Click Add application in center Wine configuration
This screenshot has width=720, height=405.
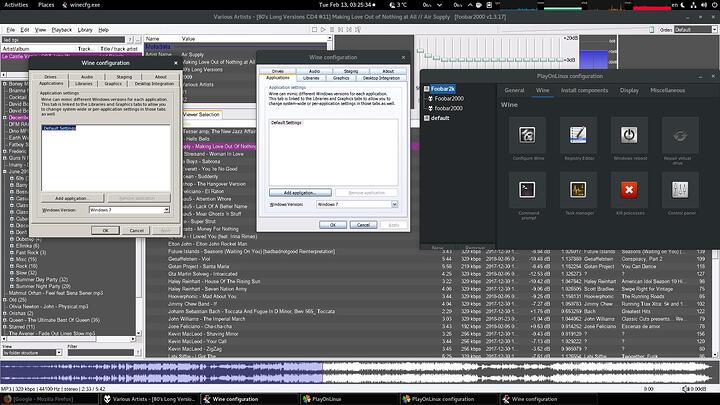click(x=300, y=193)
